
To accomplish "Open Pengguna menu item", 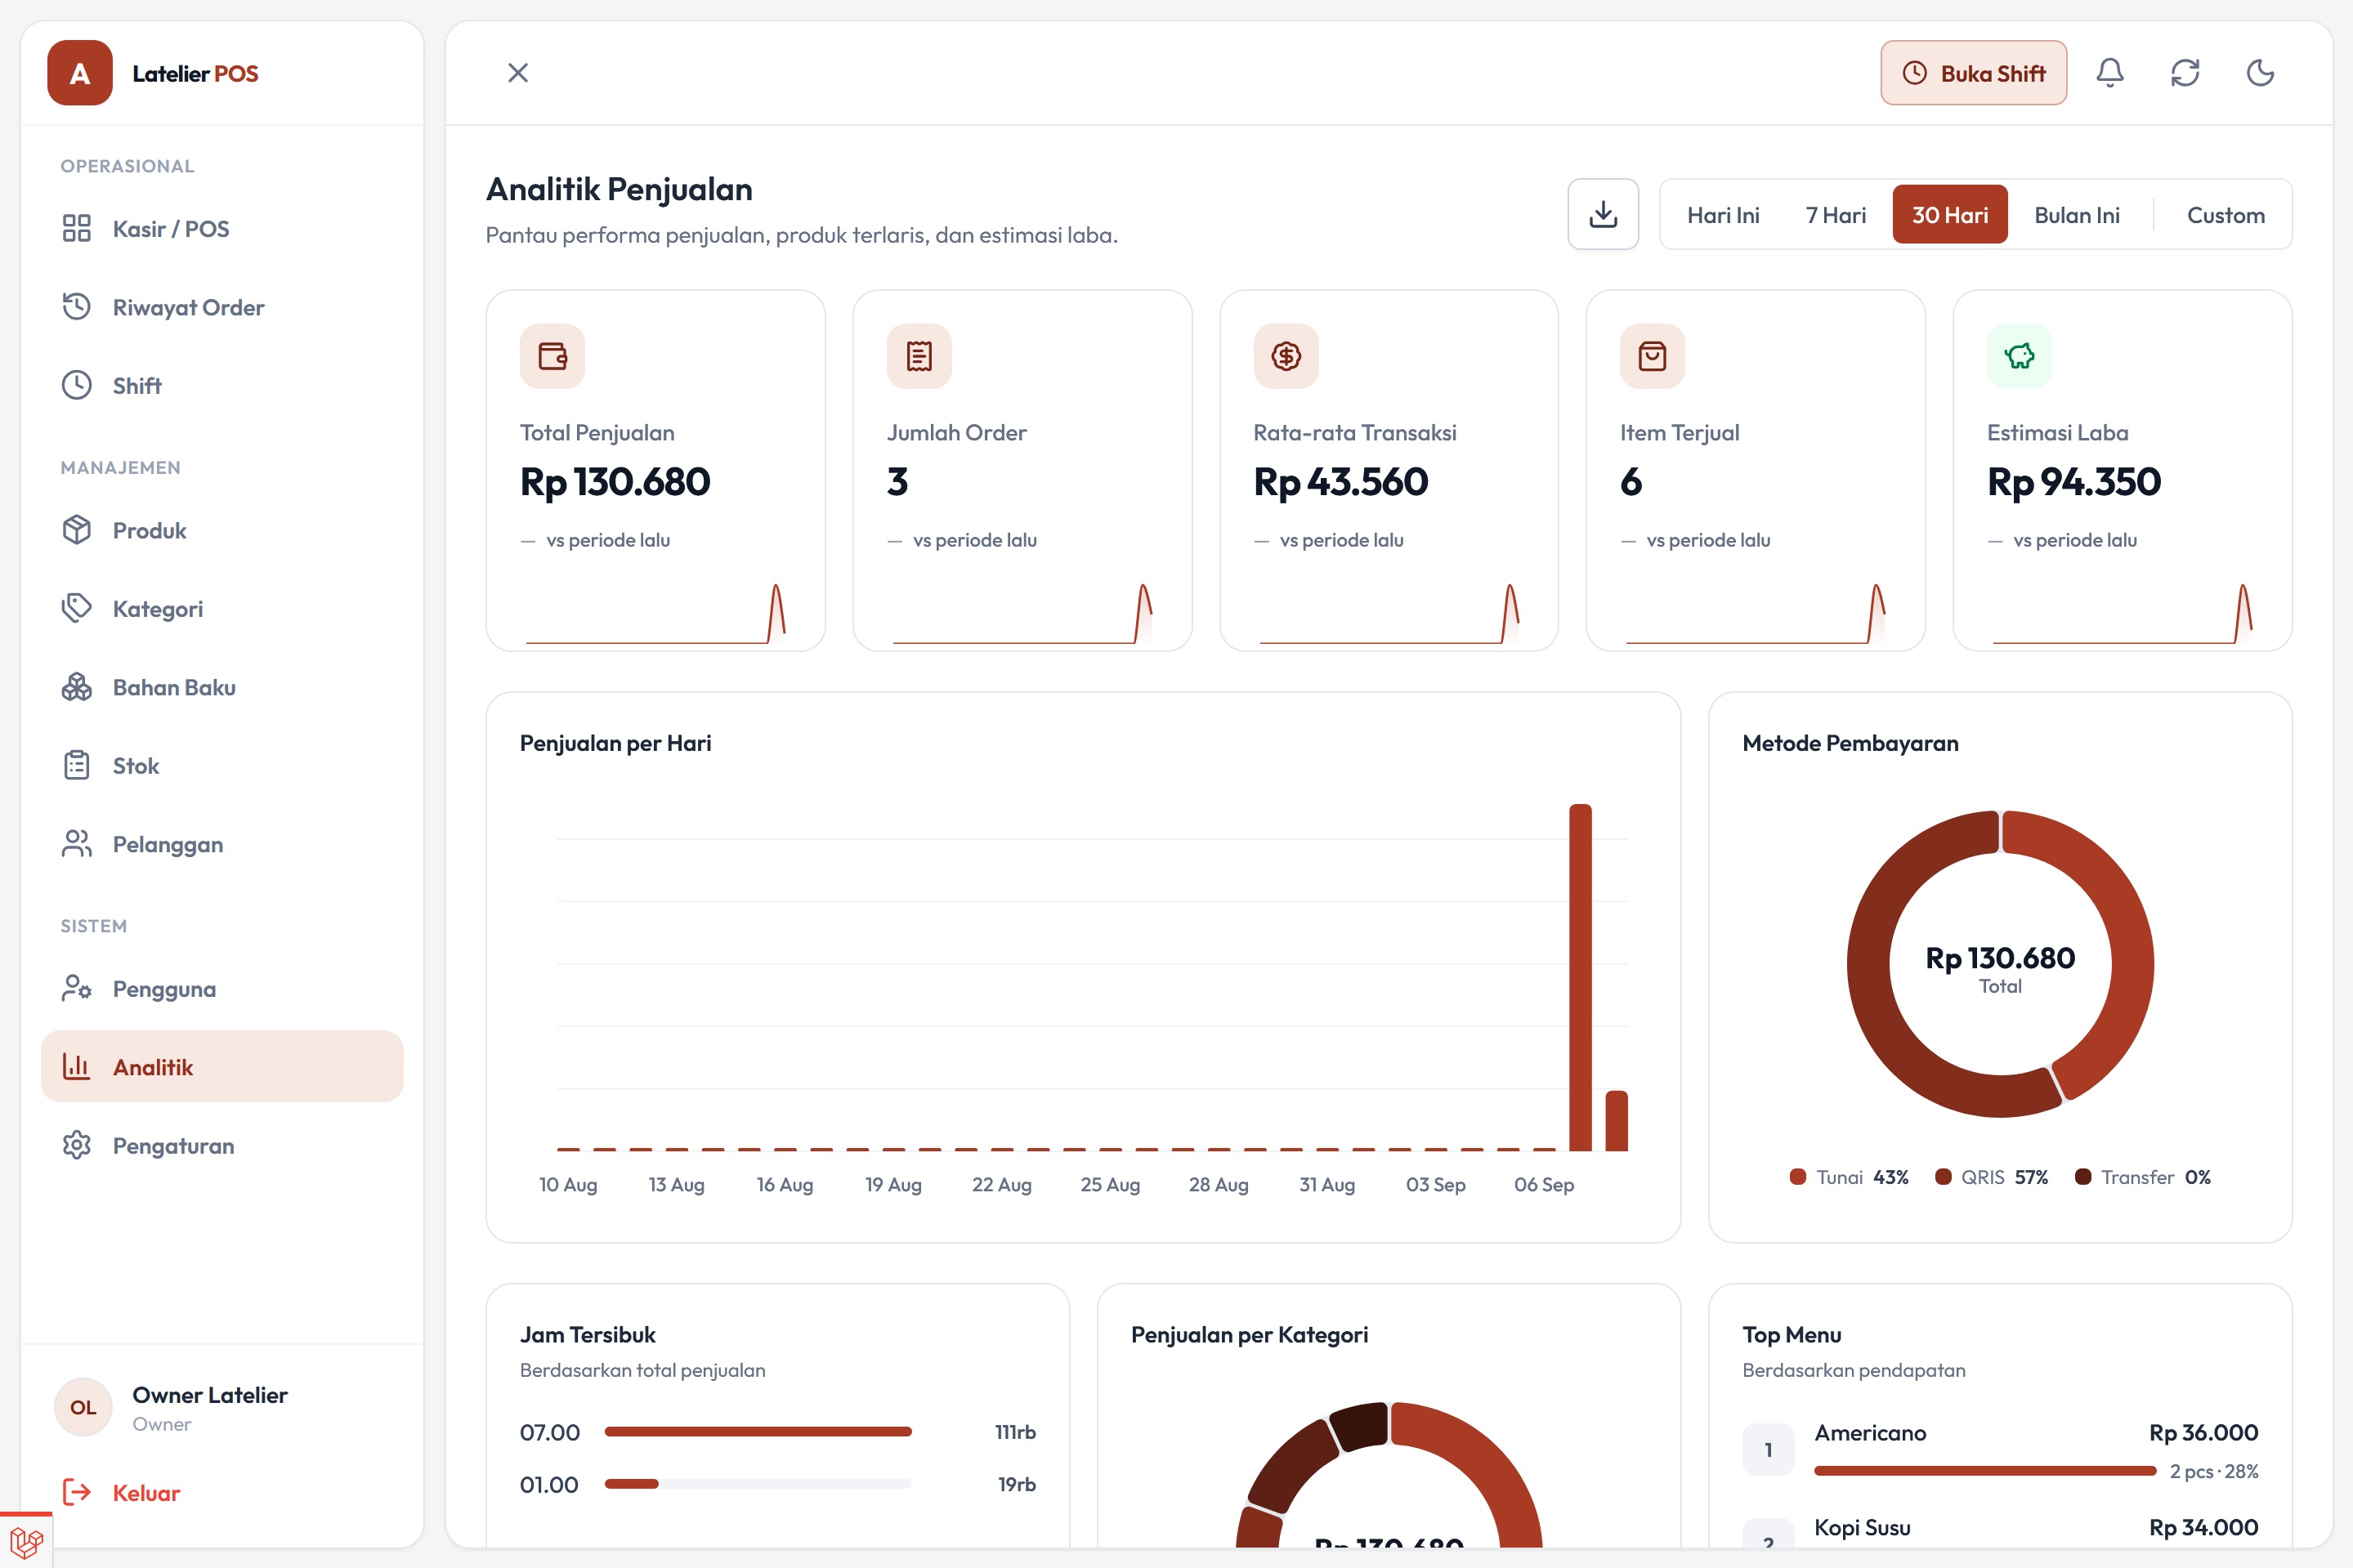I will click(x=222, y=988).
